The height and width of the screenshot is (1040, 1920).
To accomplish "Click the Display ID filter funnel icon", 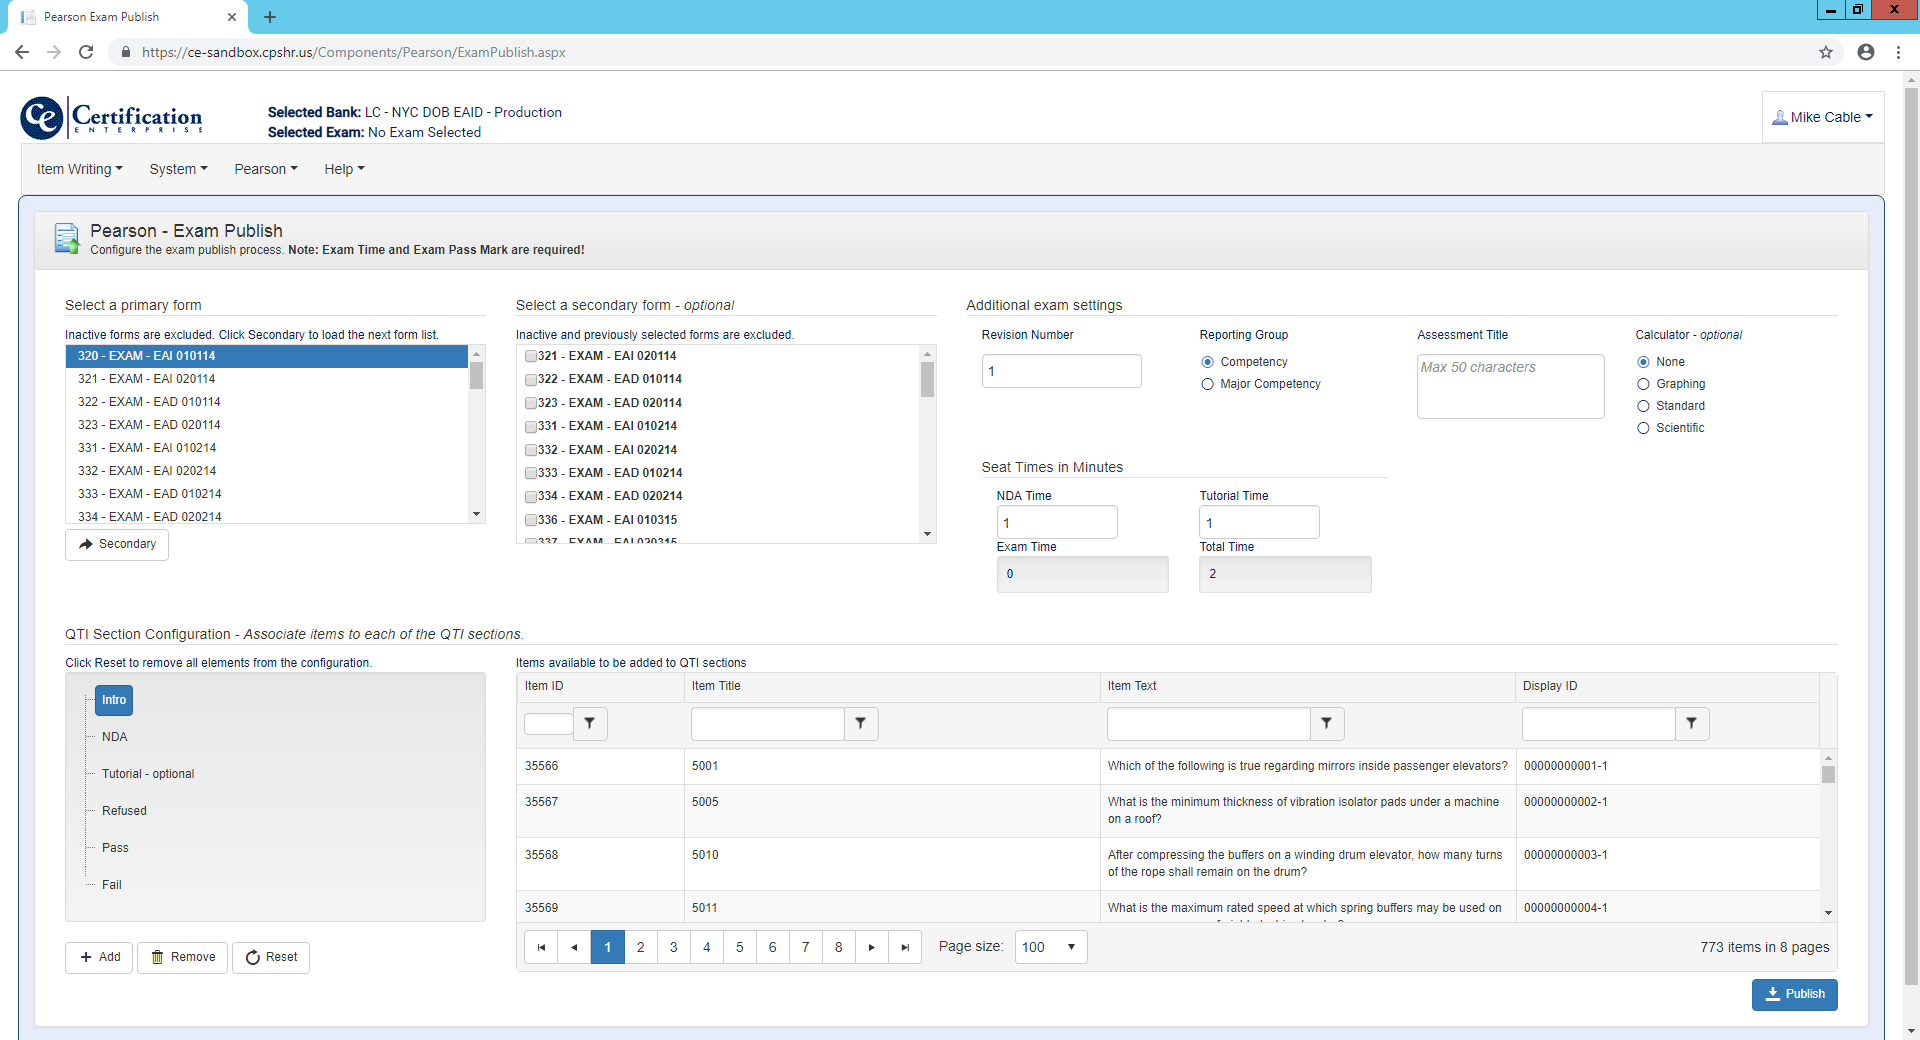I will pyautogui.click(x=1691, y=723).
